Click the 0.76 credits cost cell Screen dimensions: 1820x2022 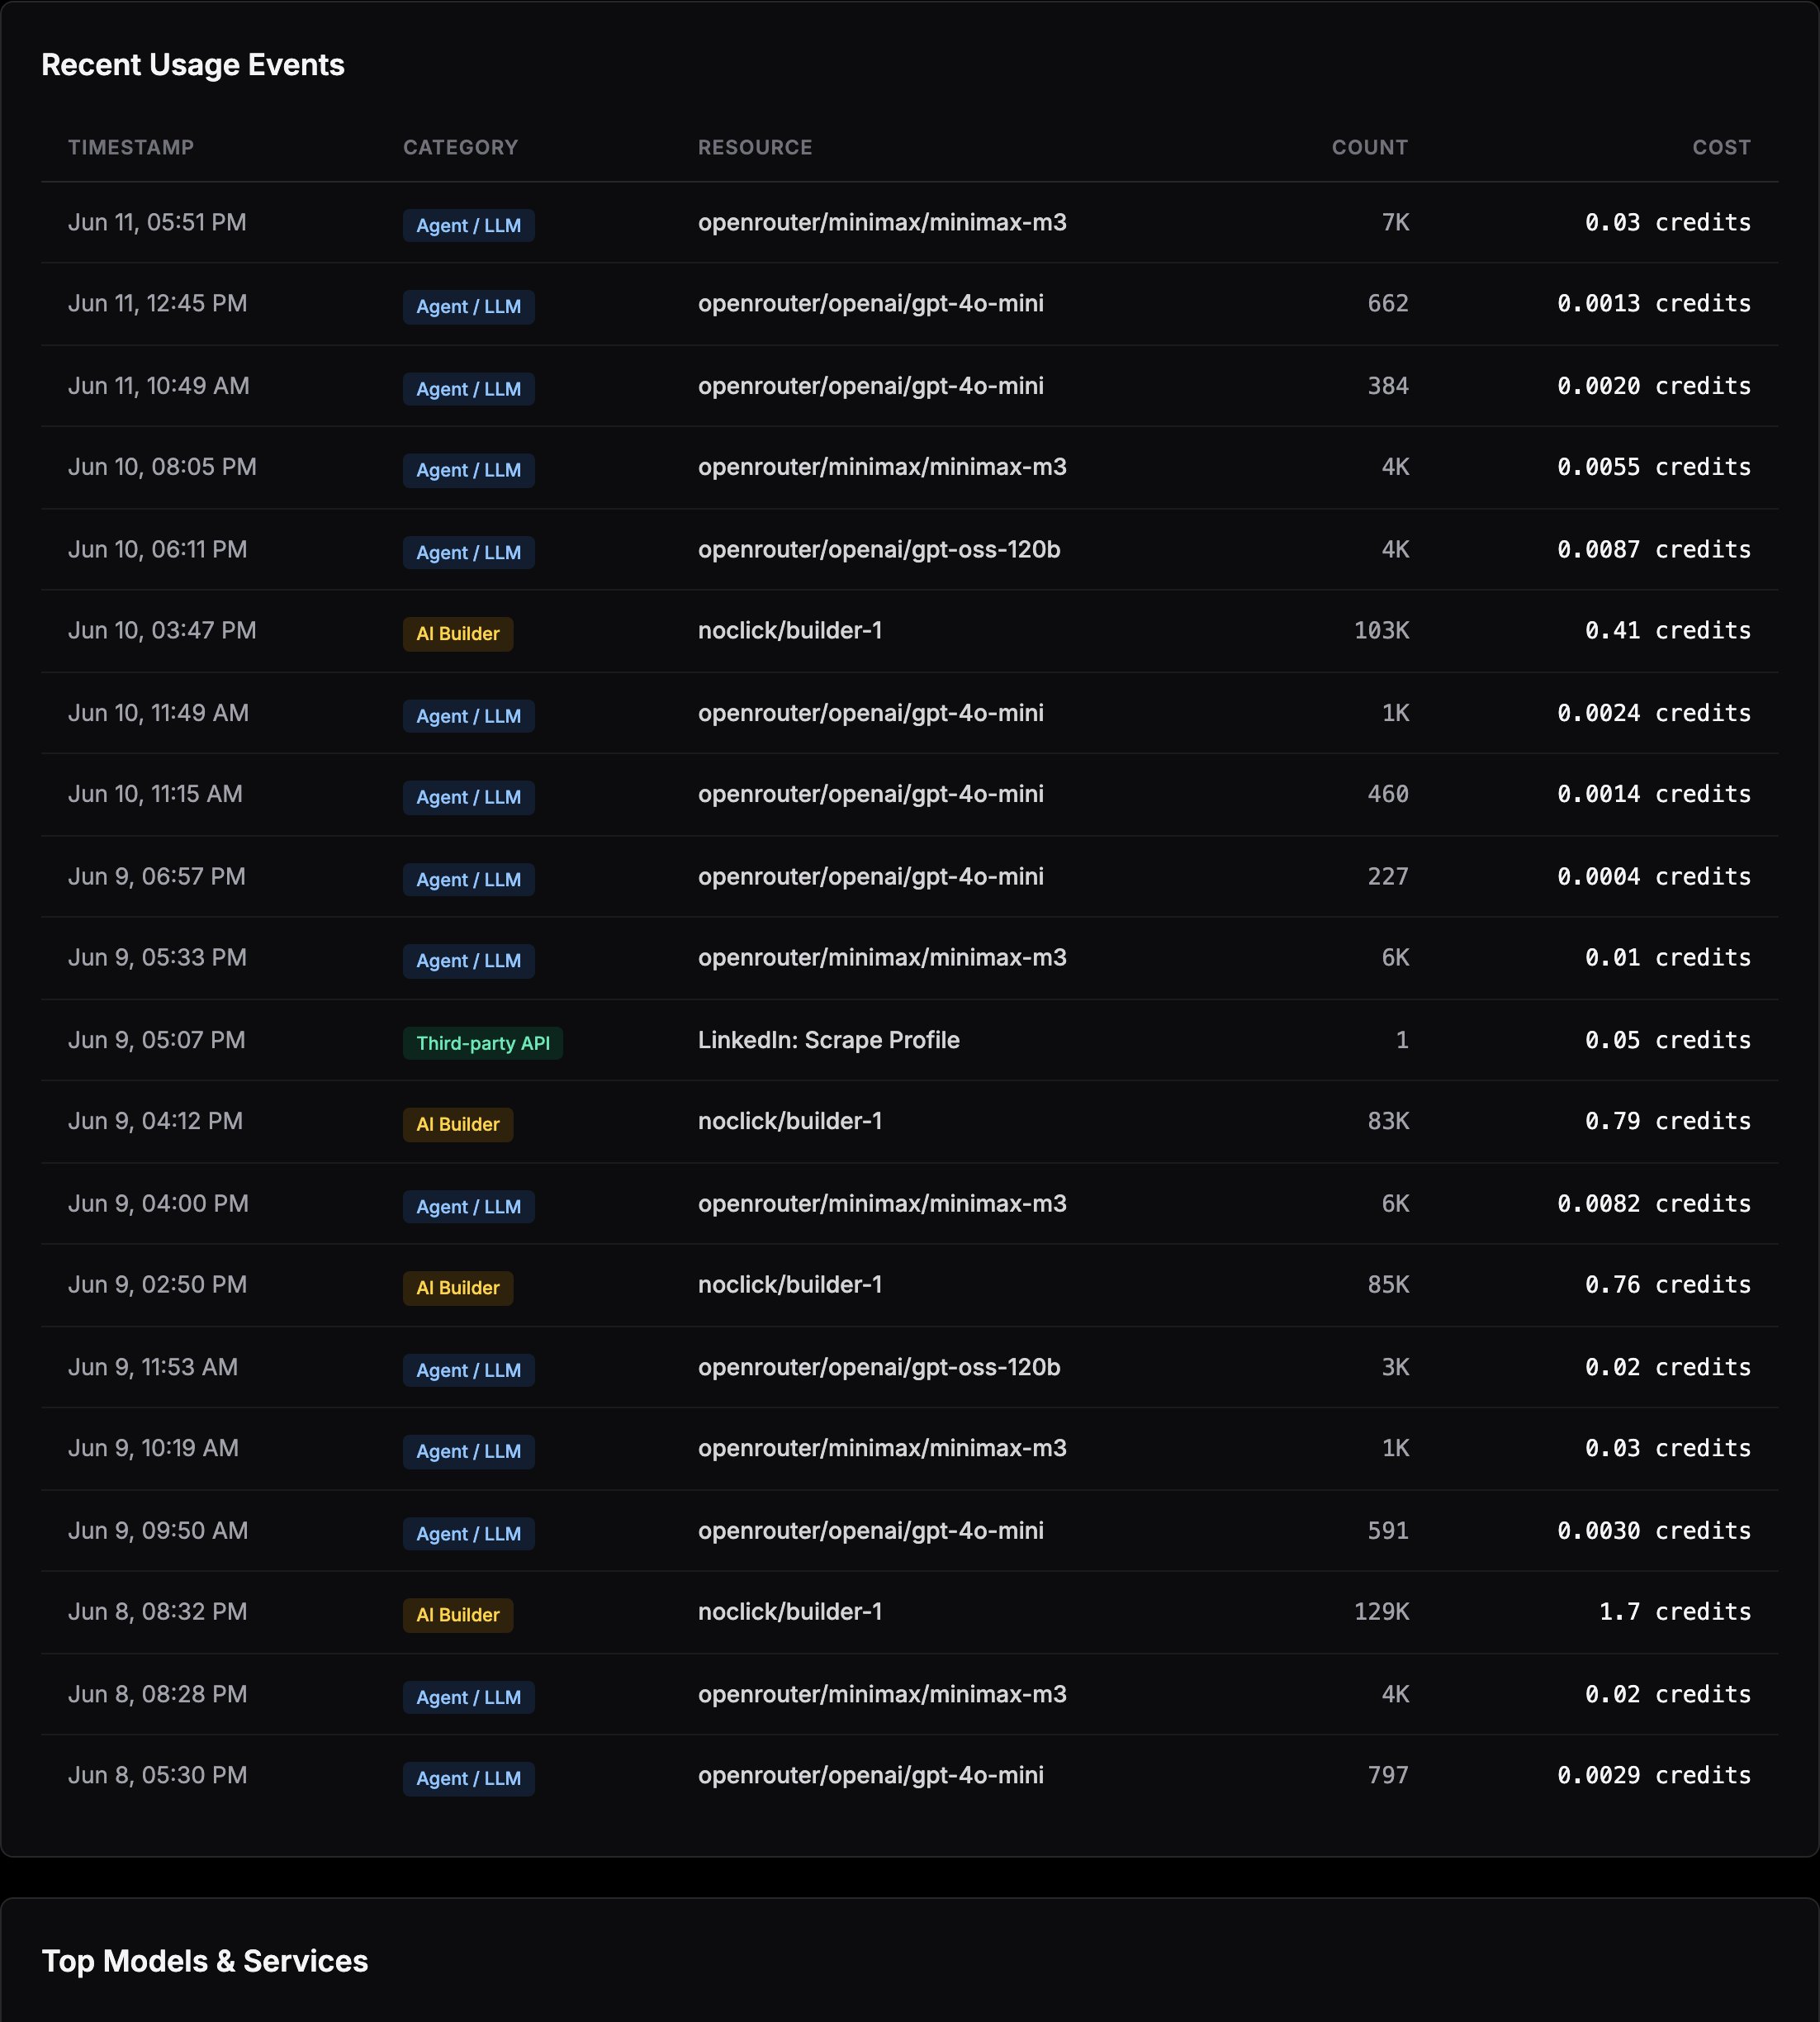(x=1668, y=1284)
